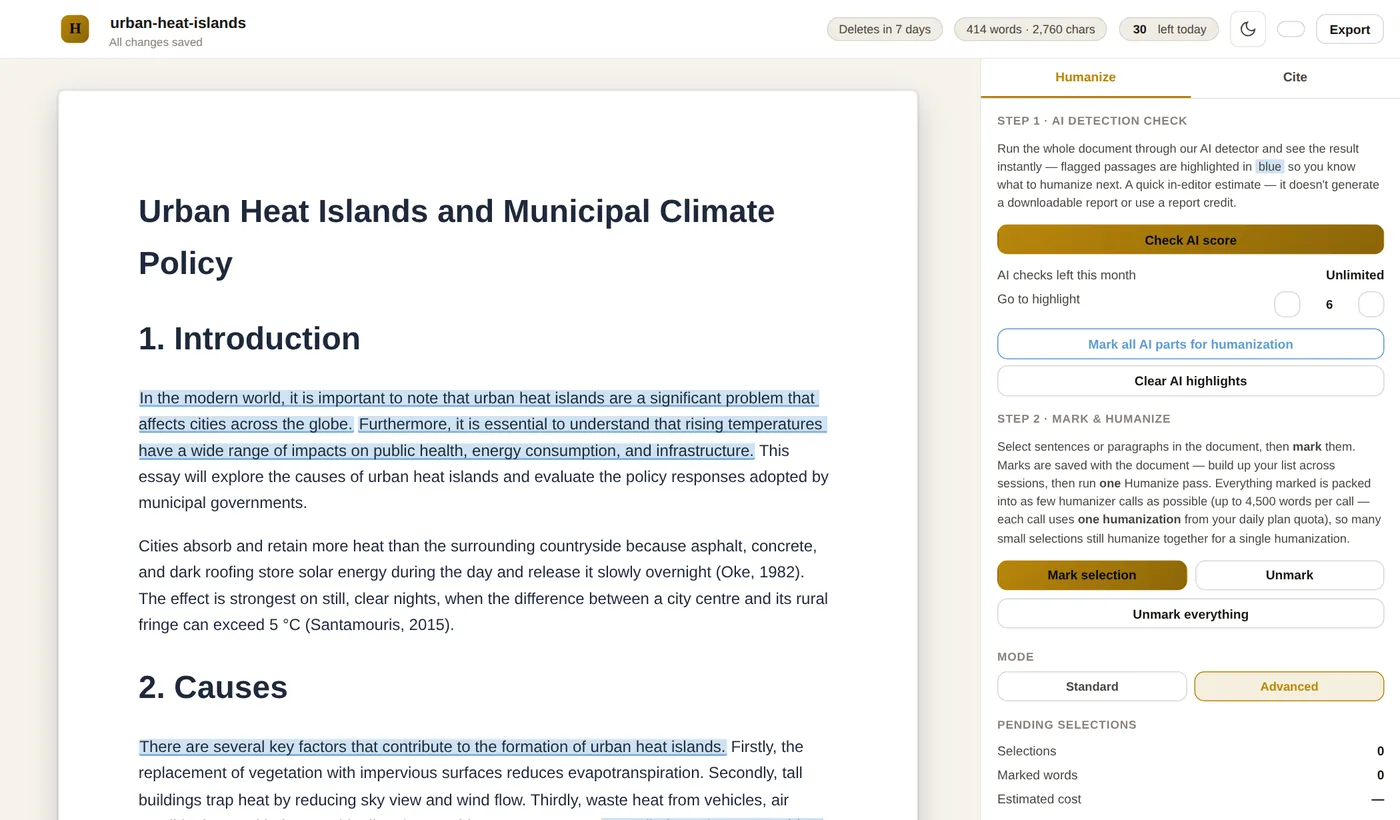The height and width of the screenshot is (820, 1400).
Task: Click the gold H app logo
Action: (75, 29)
